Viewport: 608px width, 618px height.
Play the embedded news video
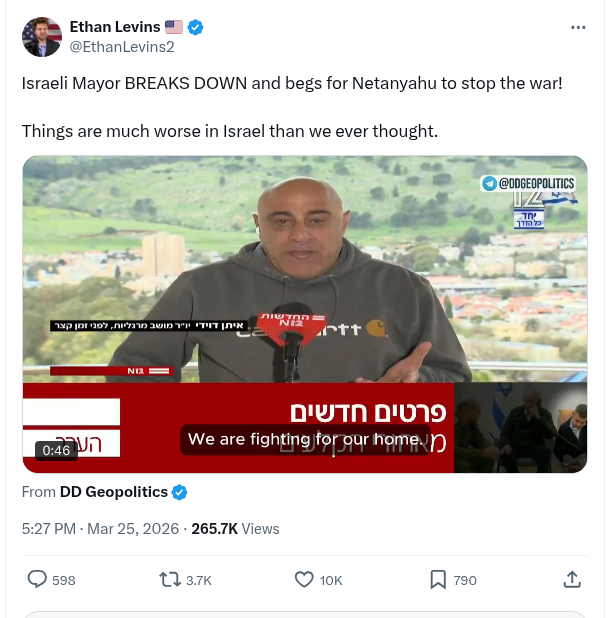[305, 314]
